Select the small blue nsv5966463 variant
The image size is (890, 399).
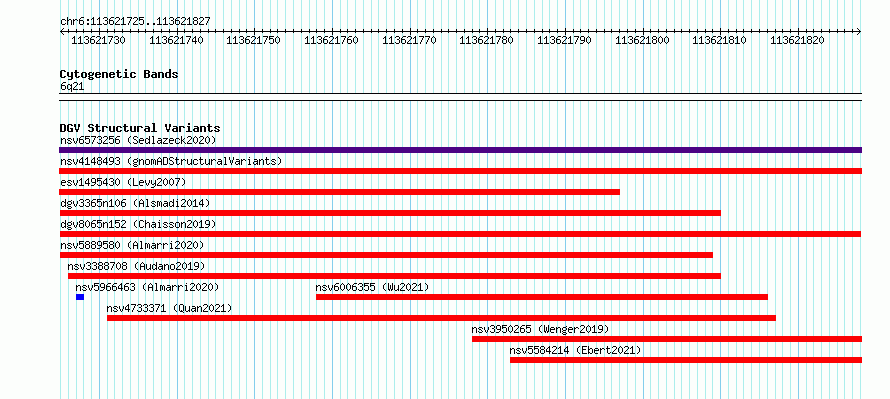point(80,297)
